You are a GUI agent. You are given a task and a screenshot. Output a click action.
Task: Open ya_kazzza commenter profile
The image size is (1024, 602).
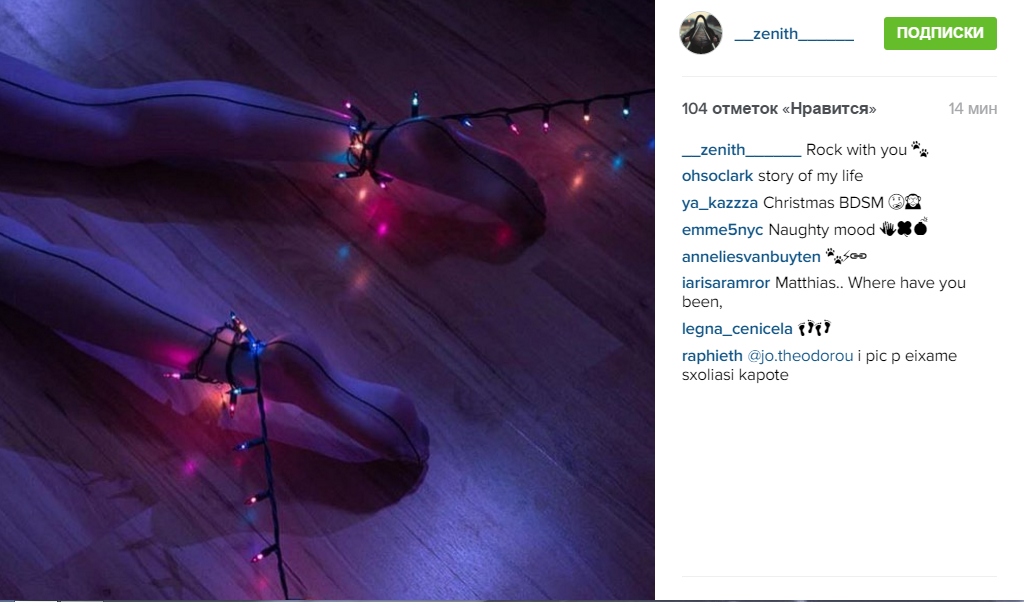tap(720, 203)
